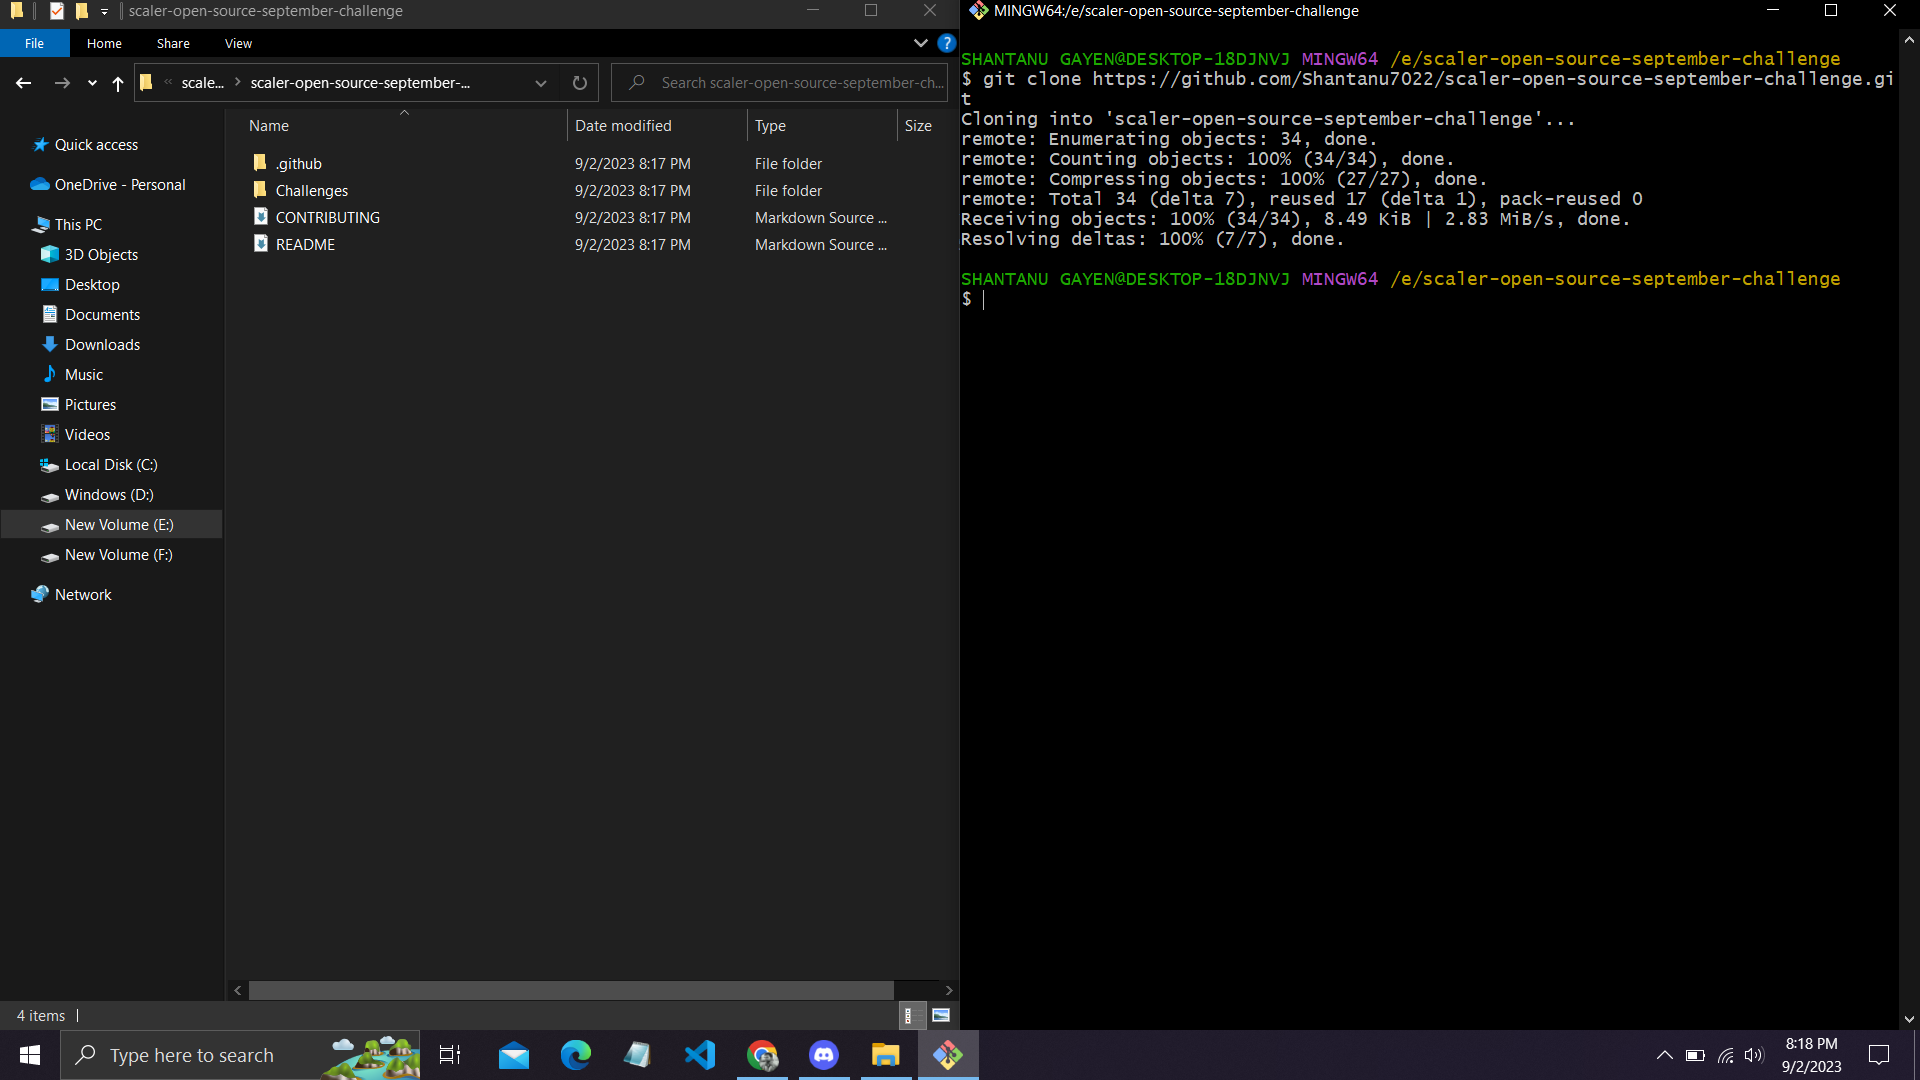Switch to the Home ribbon tab
This screenshot has height=1080, width=1920.
103,43
